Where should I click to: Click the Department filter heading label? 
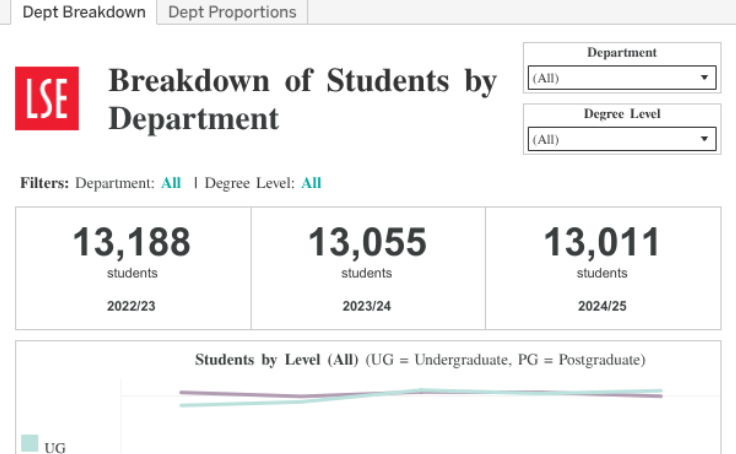click(621, 53)
